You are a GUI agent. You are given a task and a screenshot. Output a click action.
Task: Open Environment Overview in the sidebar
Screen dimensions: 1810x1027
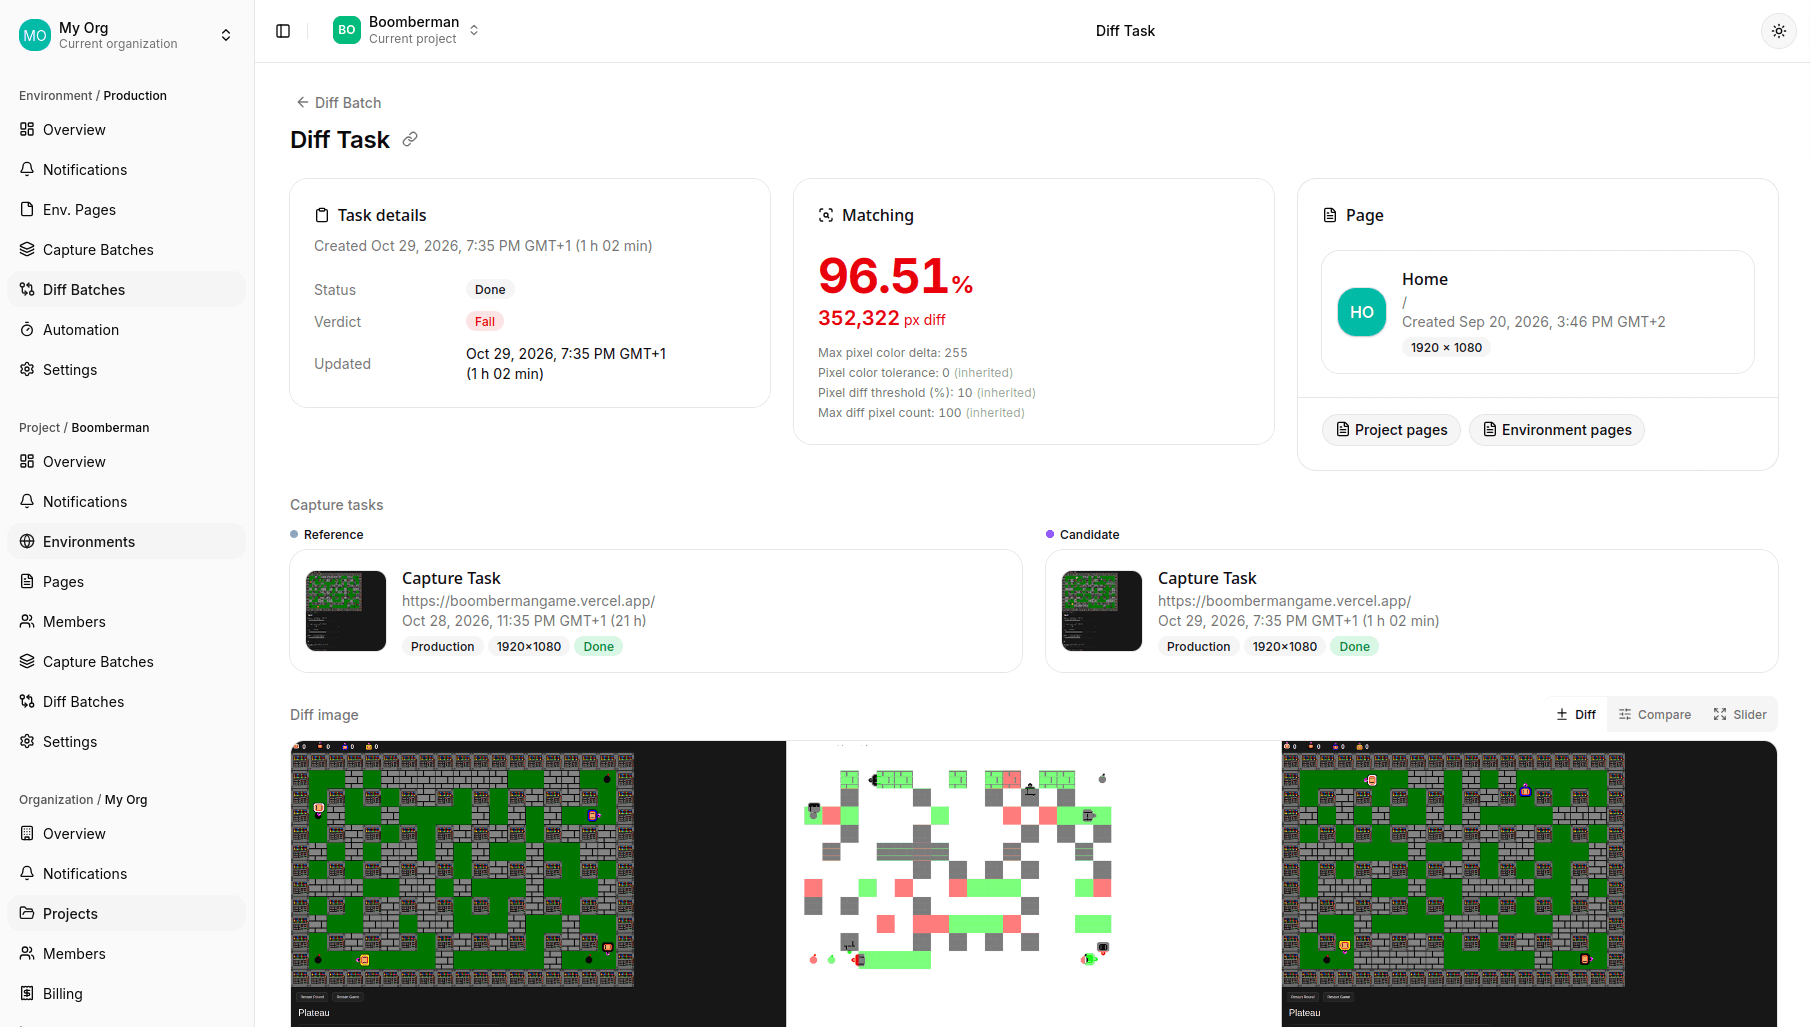pyautogui.click(x=127, y=130)
